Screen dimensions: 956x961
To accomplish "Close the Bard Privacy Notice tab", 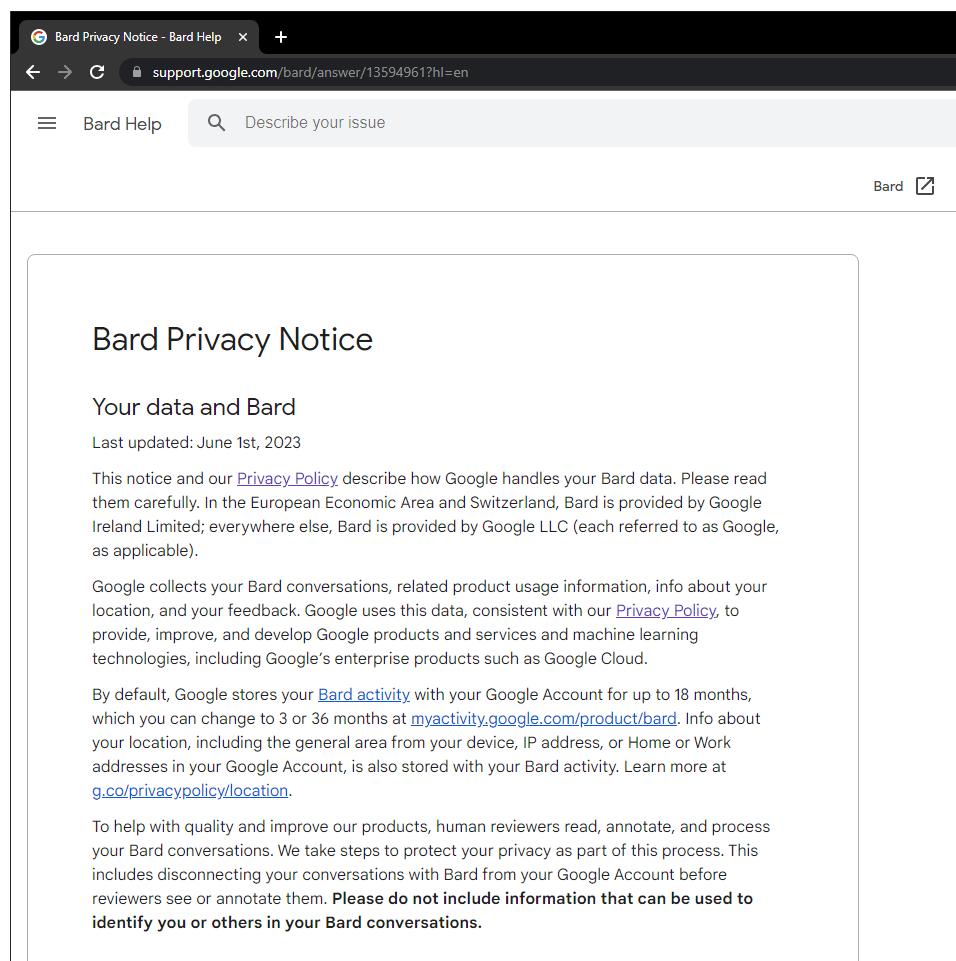I will tap(243, 37).
